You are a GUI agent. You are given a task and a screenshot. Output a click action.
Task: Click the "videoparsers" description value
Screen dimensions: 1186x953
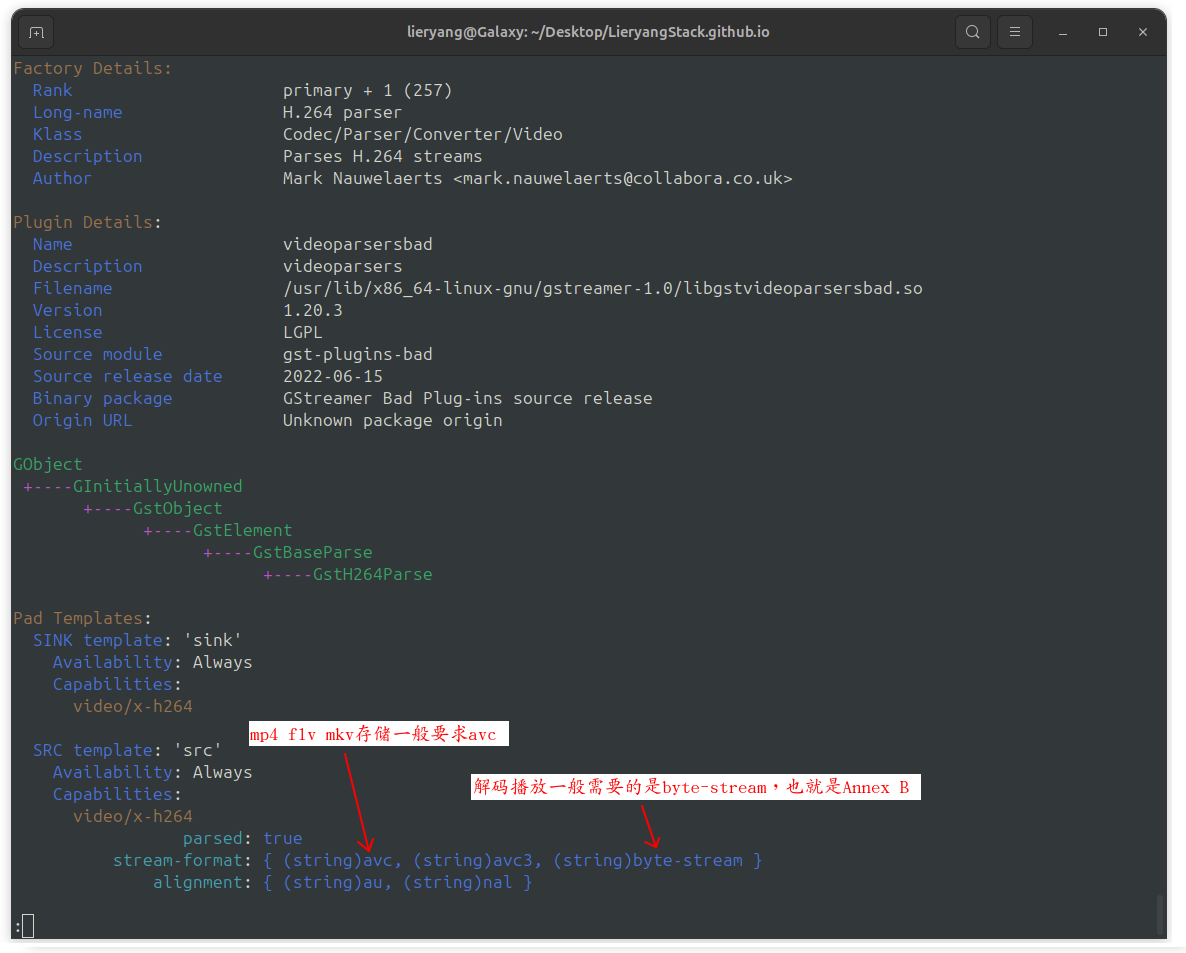coord(343,265)
